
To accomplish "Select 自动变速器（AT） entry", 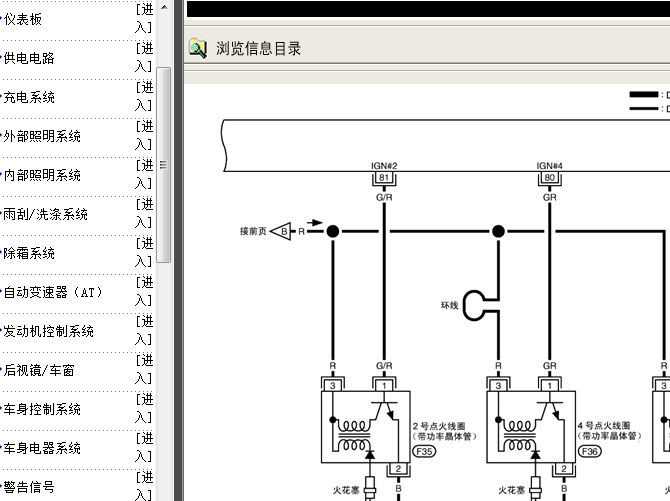I will tap(53, 292).
